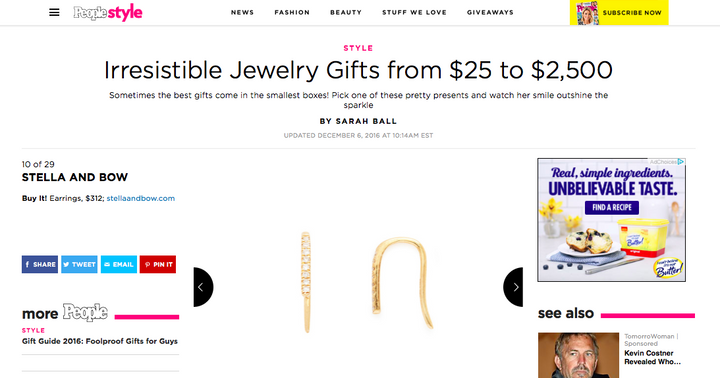Open Kevin Costner sponsored thumbnail
The height and width of the screenshot is (378, 720).
(579, 355)
